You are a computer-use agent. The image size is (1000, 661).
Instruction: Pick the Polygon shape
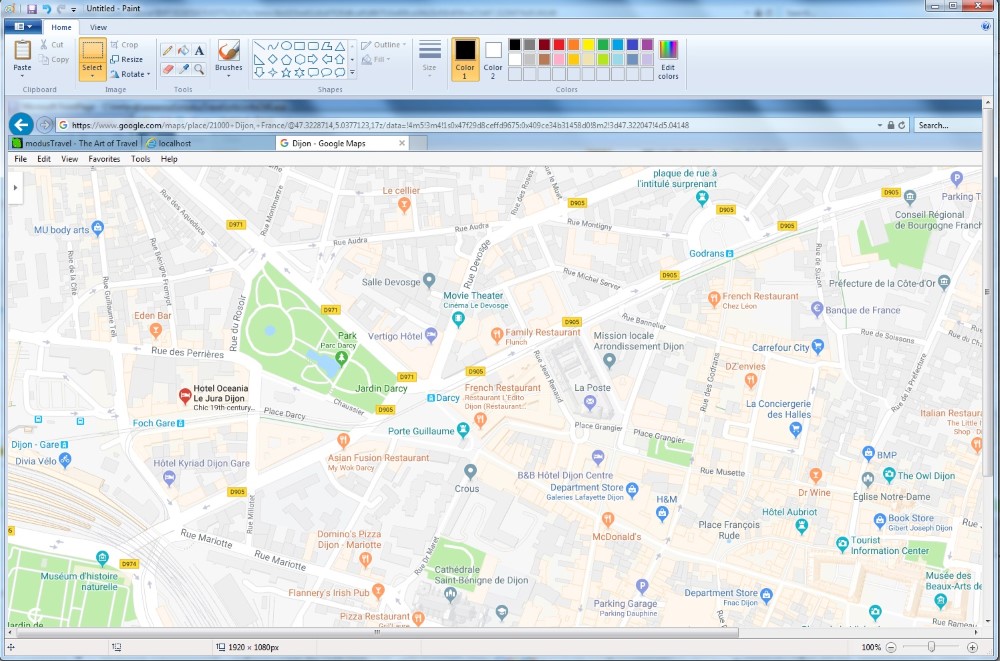(327, 46)
